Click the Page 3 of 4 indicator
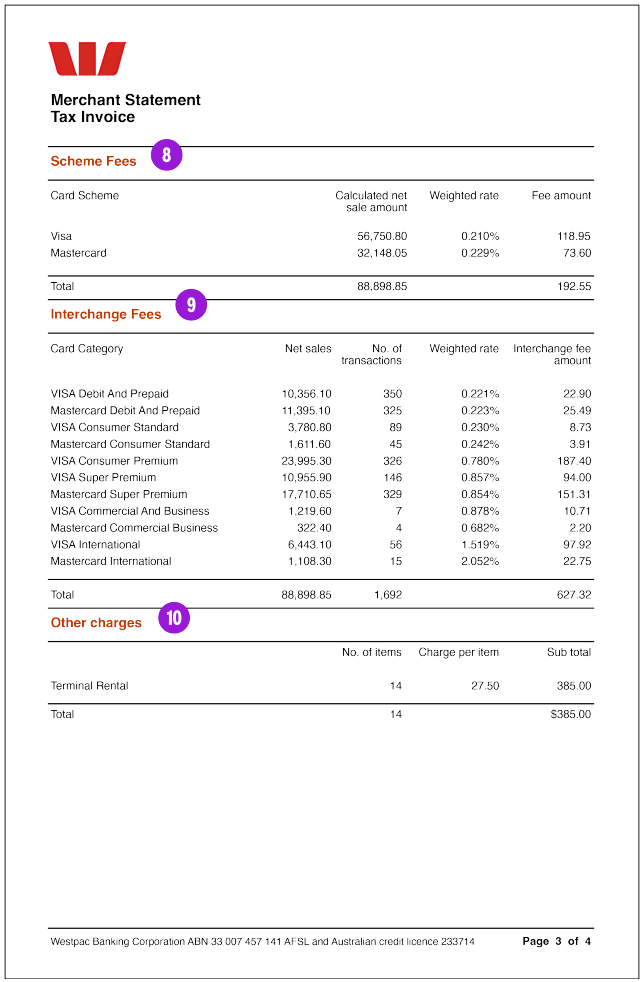 point(556,941)
